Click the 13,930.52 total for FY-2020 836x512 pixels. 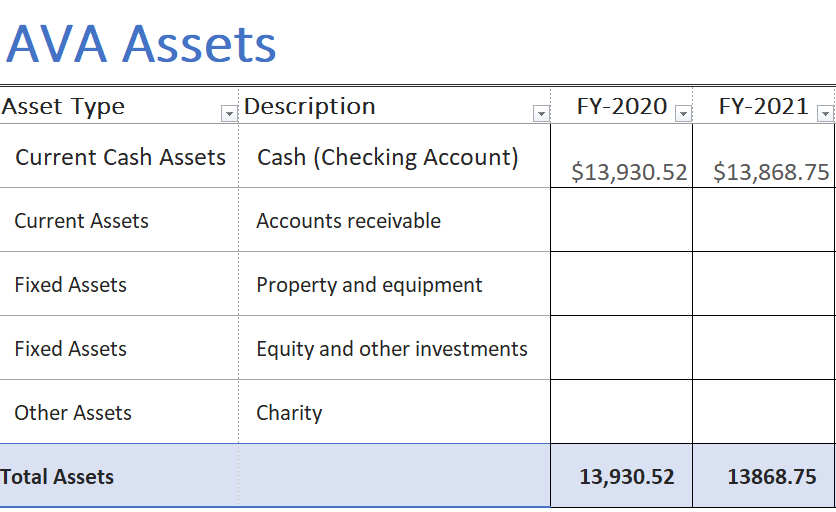(627, 477)
